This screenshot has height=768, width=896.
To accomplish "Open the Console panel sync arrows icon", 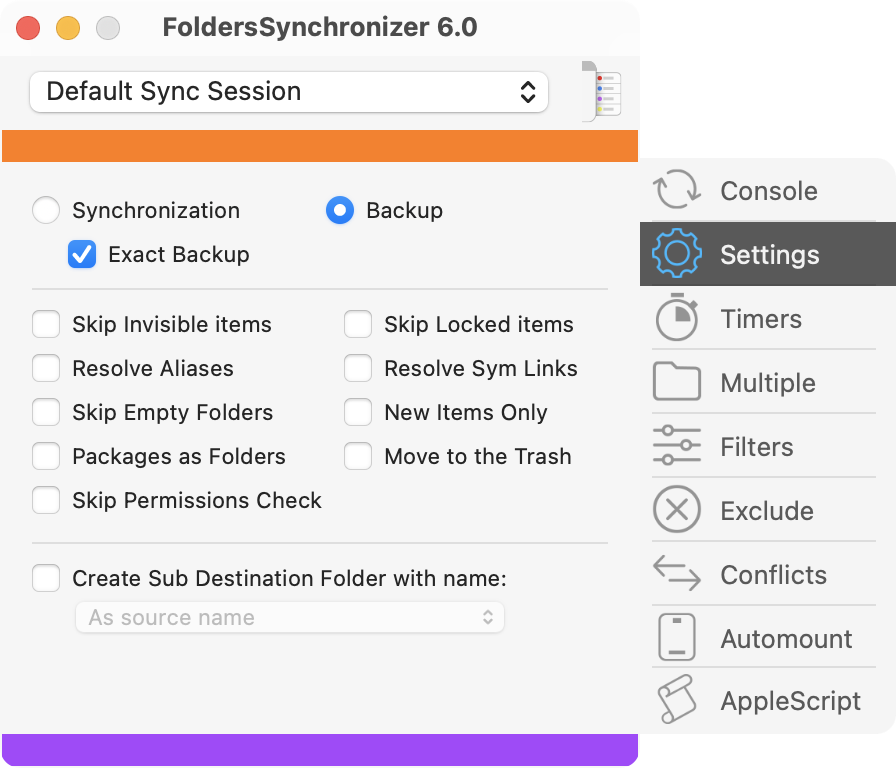I will pos(677,190).
